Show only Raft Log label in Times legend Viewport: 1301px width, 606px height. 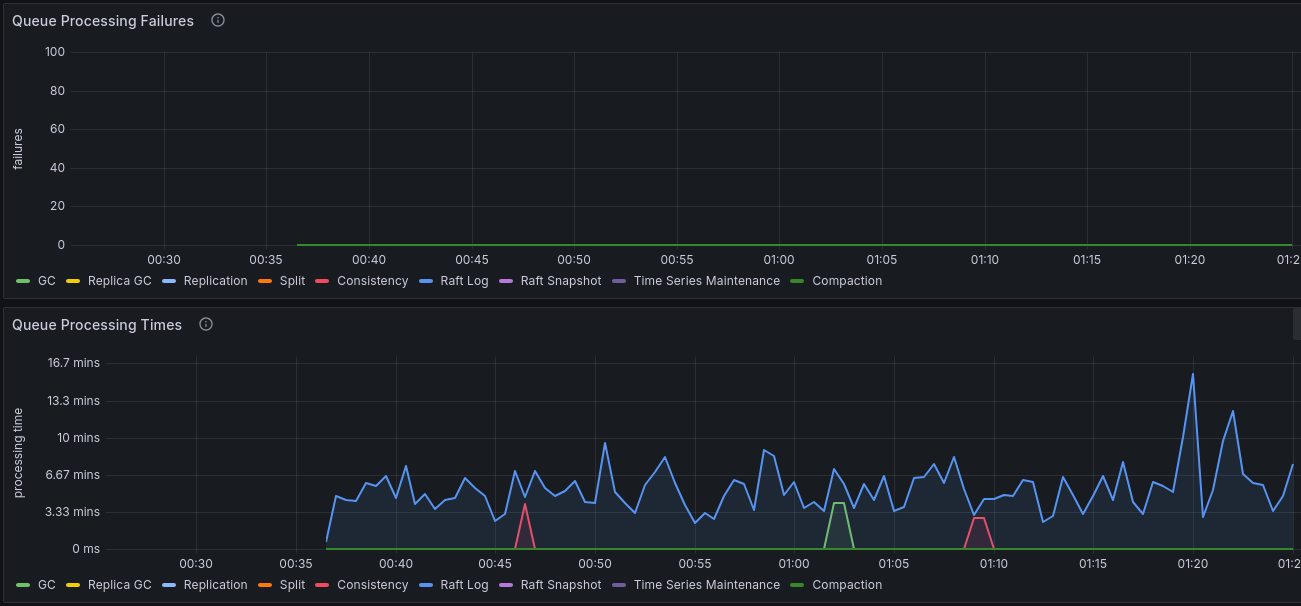[x=464, y=585]
